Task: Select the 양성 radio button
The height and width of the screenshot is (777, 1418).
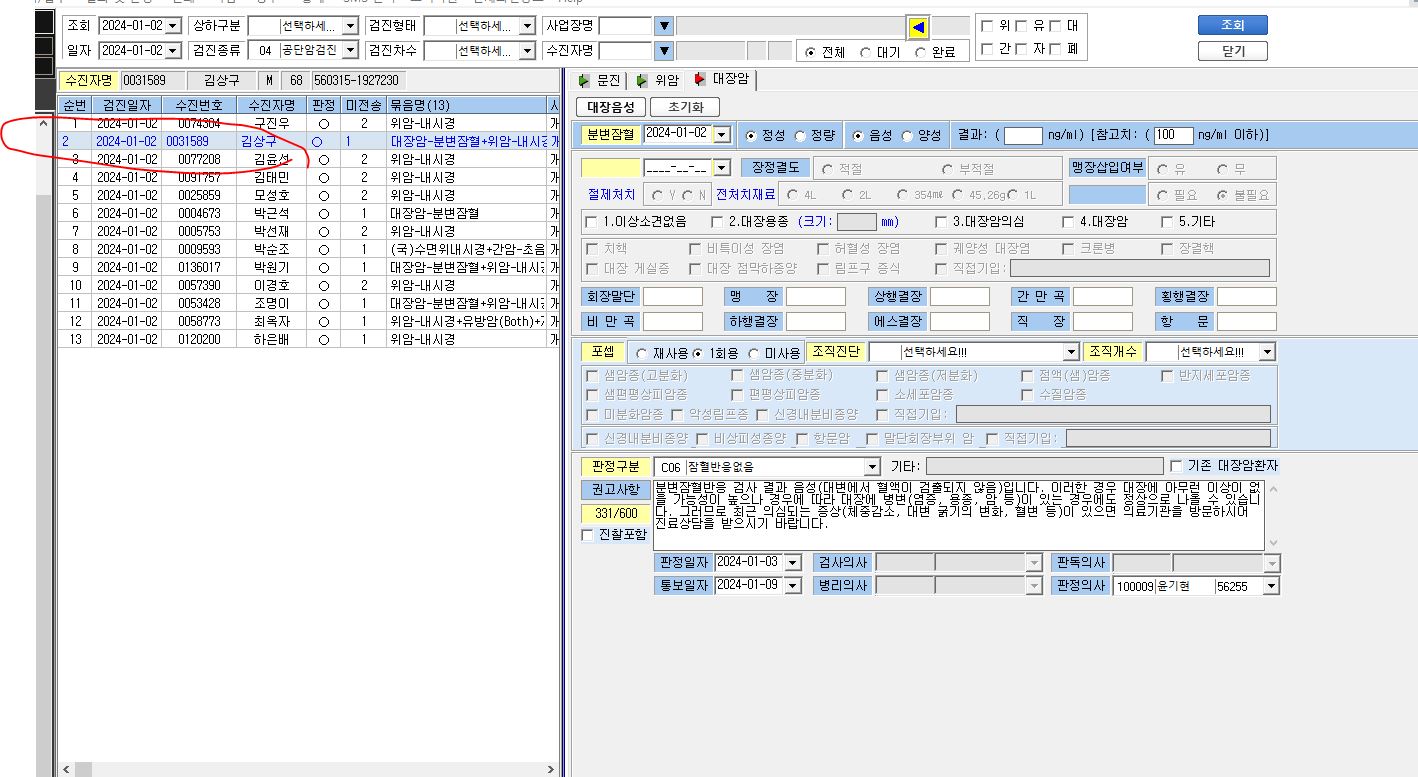Action: coord(907,134)
